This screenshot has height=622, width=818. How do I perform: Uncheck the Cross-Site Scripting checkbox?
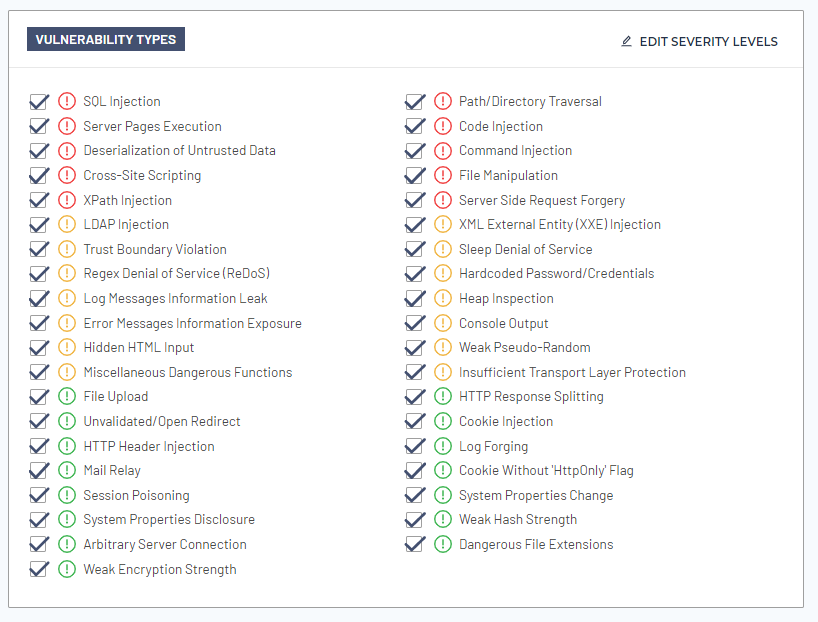[x=39, y=176]
